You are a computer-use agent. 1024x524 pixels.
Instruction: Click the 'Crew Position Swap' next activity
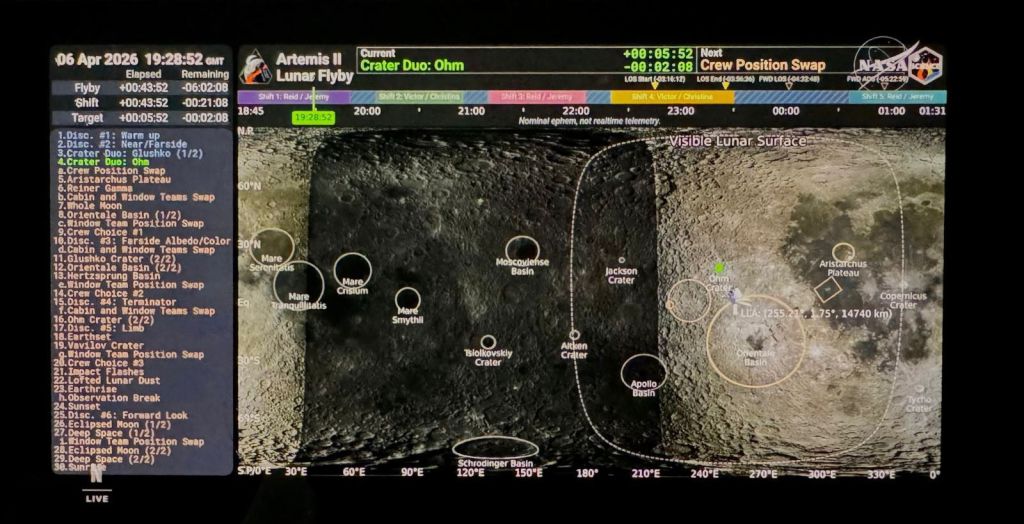coord(763,66)
